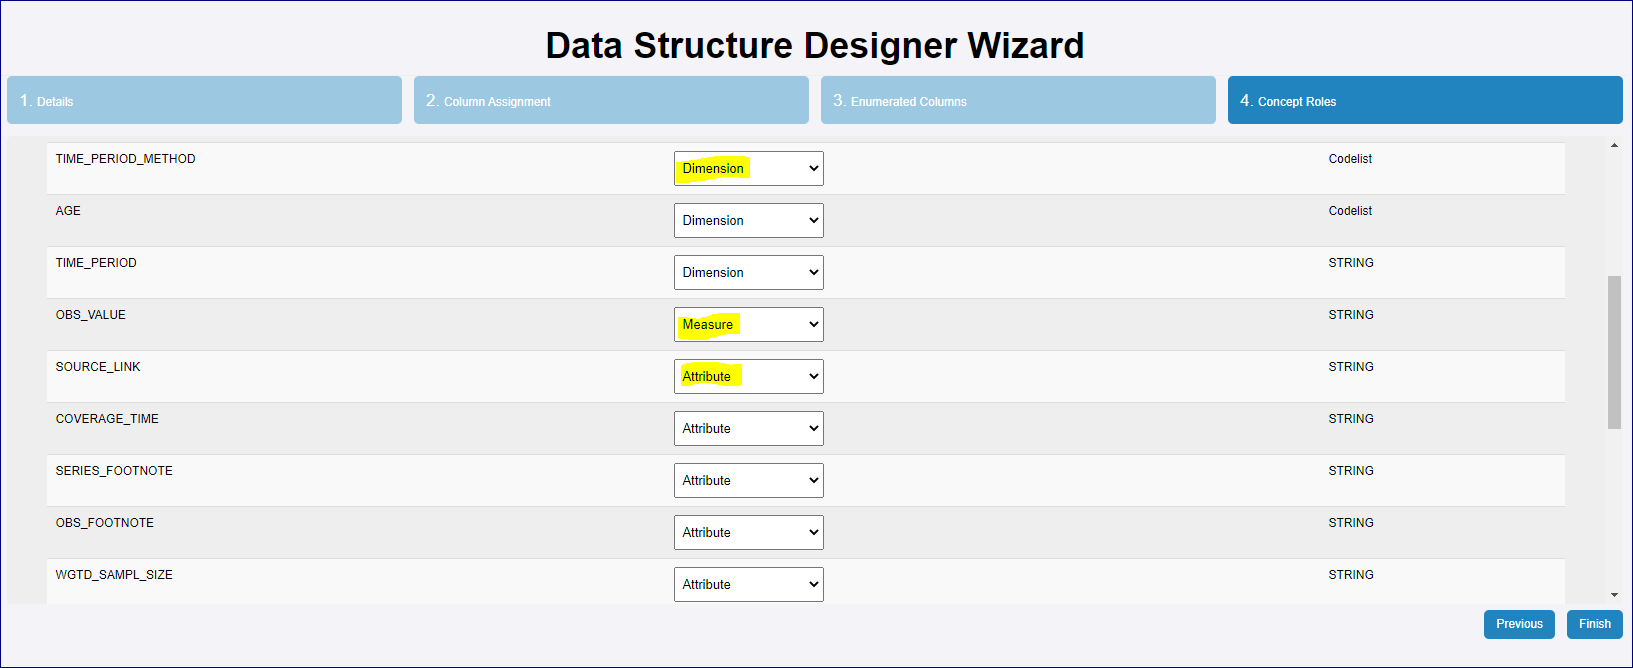Image resolution: width=1633 pixels, height=668 pixels.
Task: Open the TIME_PERIOD role dropdown
Action: [748, 273]
